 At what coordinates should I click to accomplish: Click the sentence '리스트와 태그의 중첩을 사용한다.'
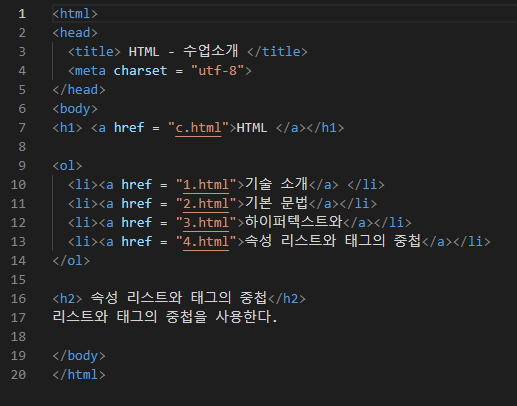pyautogui.click(x=165, y=317)
